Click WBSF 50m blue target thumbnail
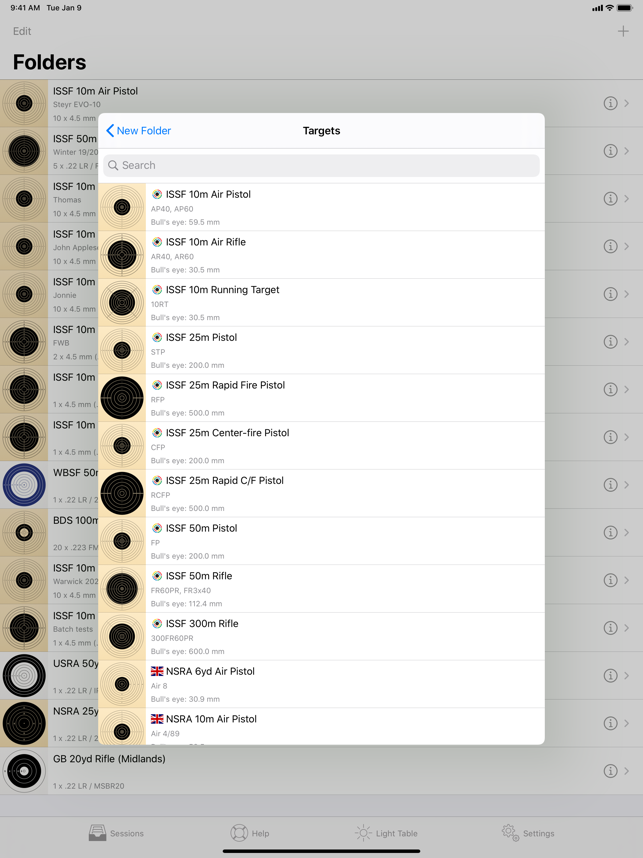 pyautogui.click(x=24, y=484)
